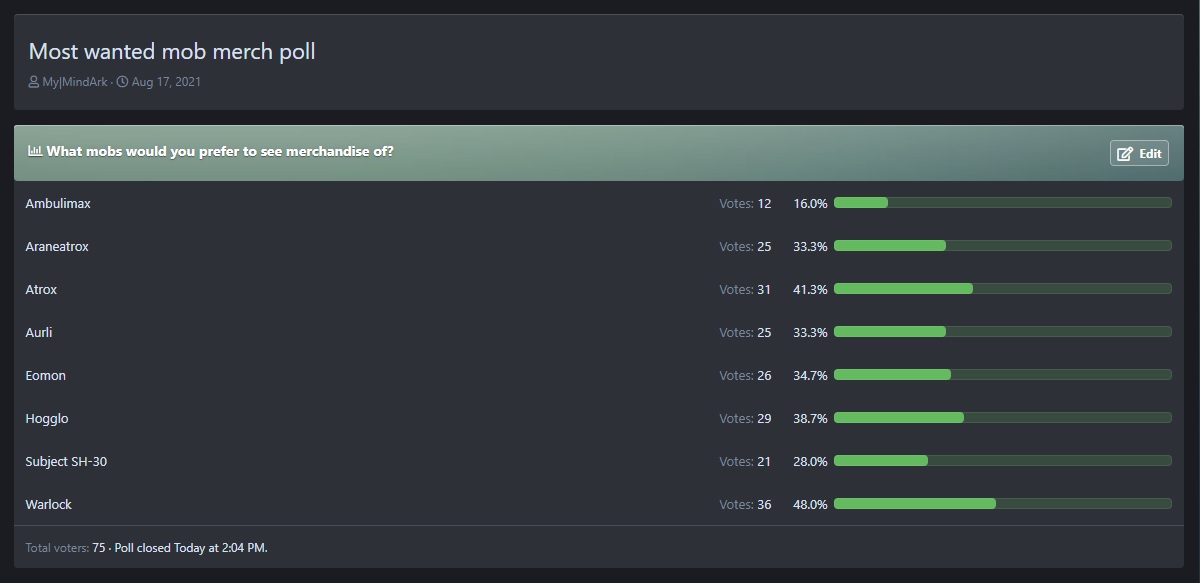
Task: Click the Most wanted mob merch poll title
Action: [172, 51]
